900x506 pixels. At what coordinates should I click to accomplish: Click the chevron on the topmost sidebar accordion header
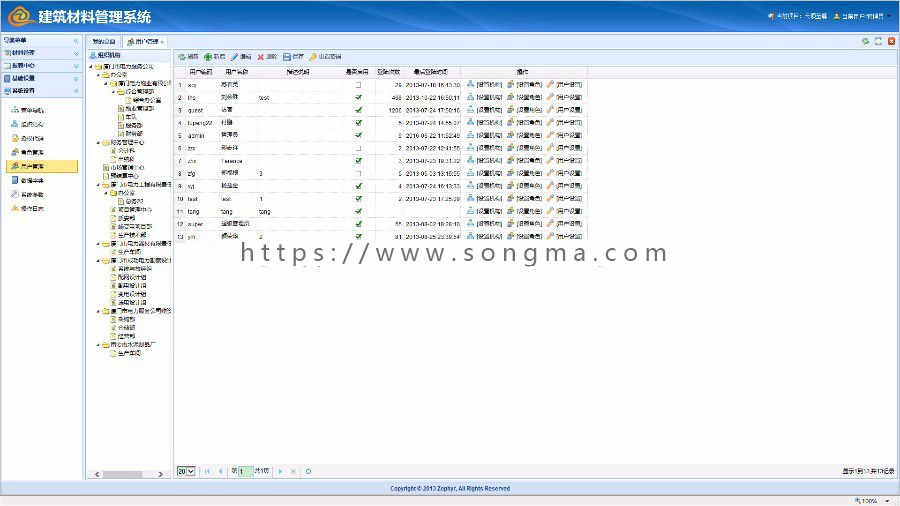[76, 41]
